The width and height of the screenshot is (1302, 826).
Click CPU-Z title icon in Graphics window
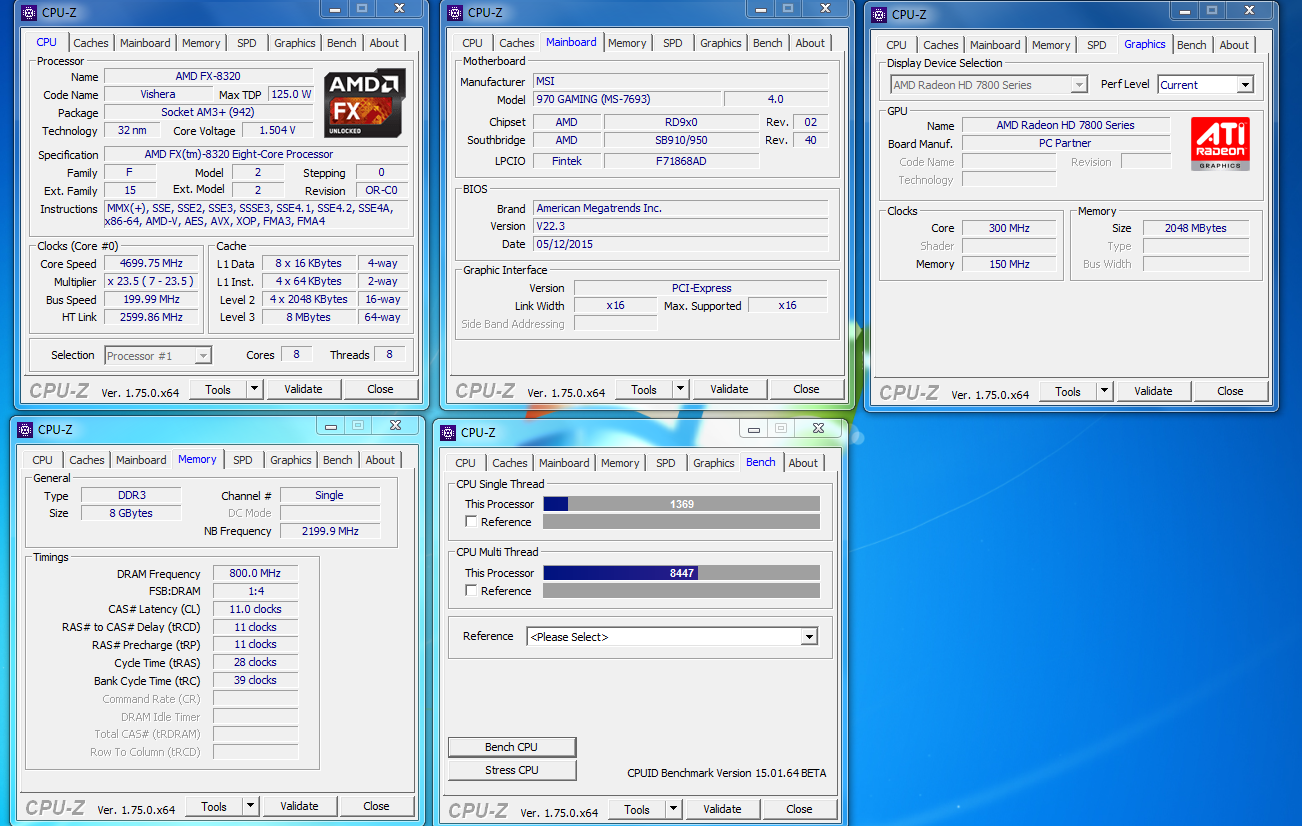(880, 14)
